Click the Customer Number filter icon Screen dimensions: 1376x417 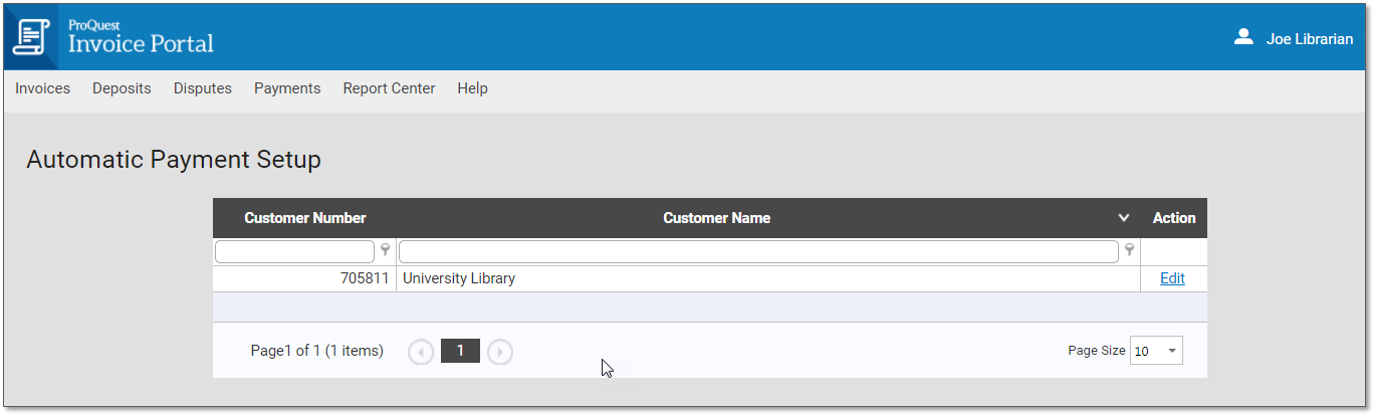pyautogui.click(x=385, y=251)
